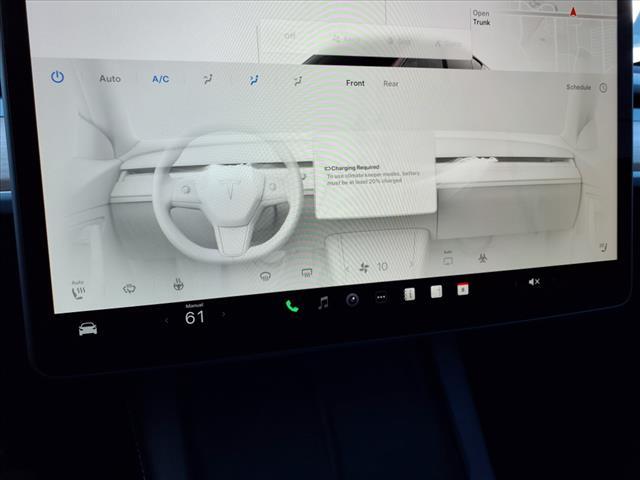640x480 pixels.
Task: Toggle the Auto air recirculation icon
Action: [x=448, y=259]
